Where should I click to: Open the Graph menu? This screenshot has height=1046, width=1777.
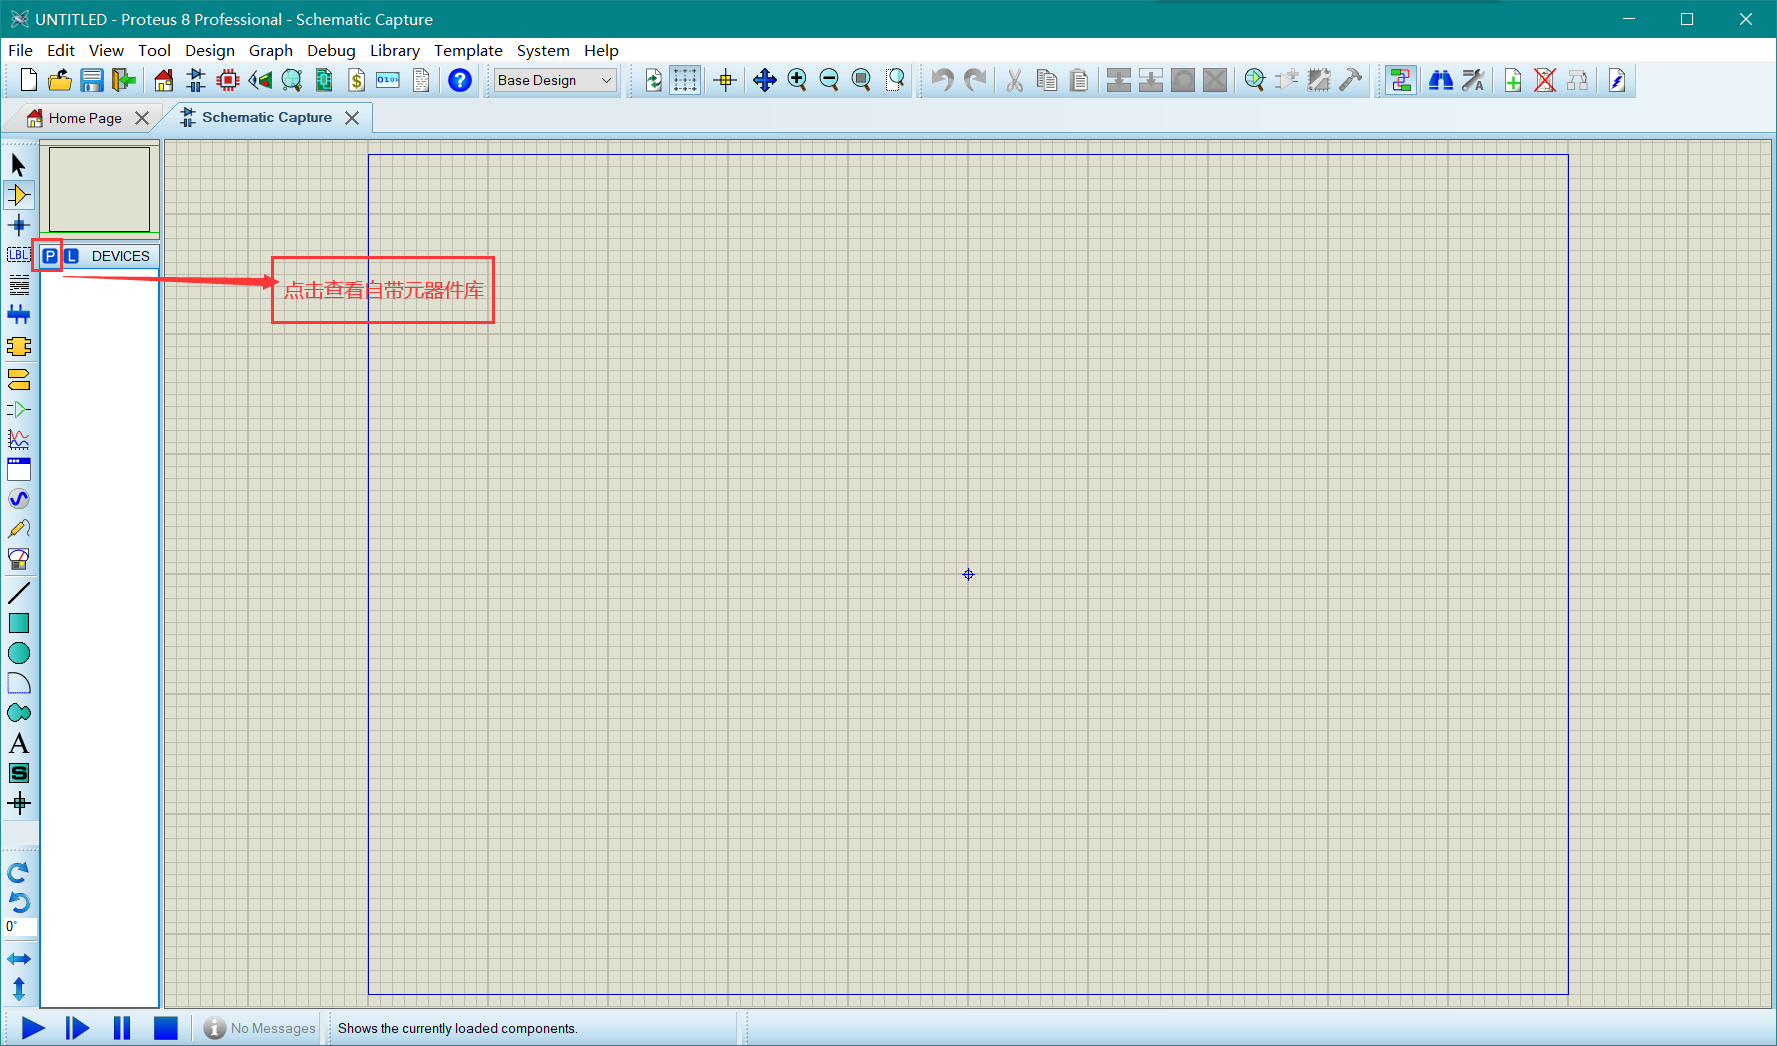tap(271, 50)
